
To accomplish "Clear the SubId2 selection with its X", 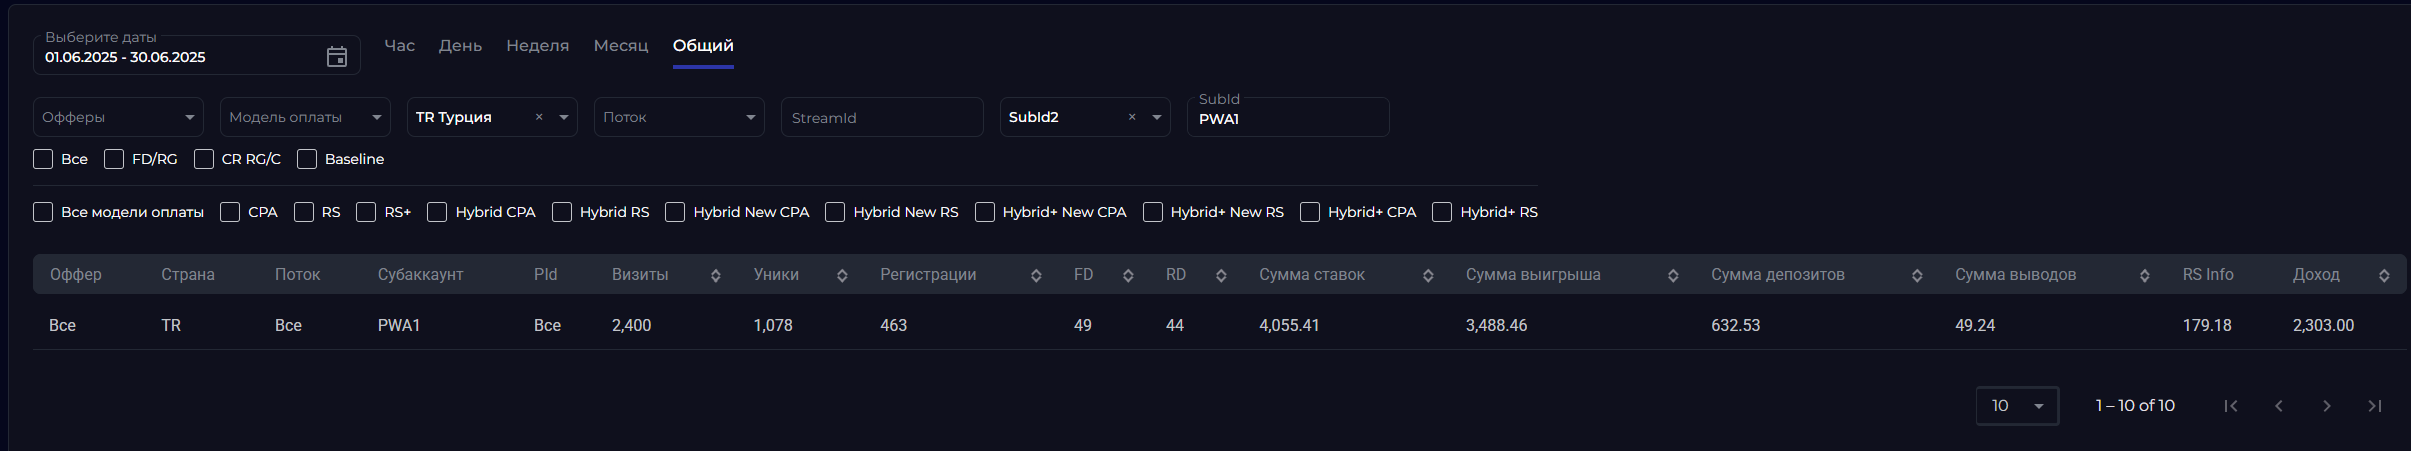I will (x=1132, y=117).
